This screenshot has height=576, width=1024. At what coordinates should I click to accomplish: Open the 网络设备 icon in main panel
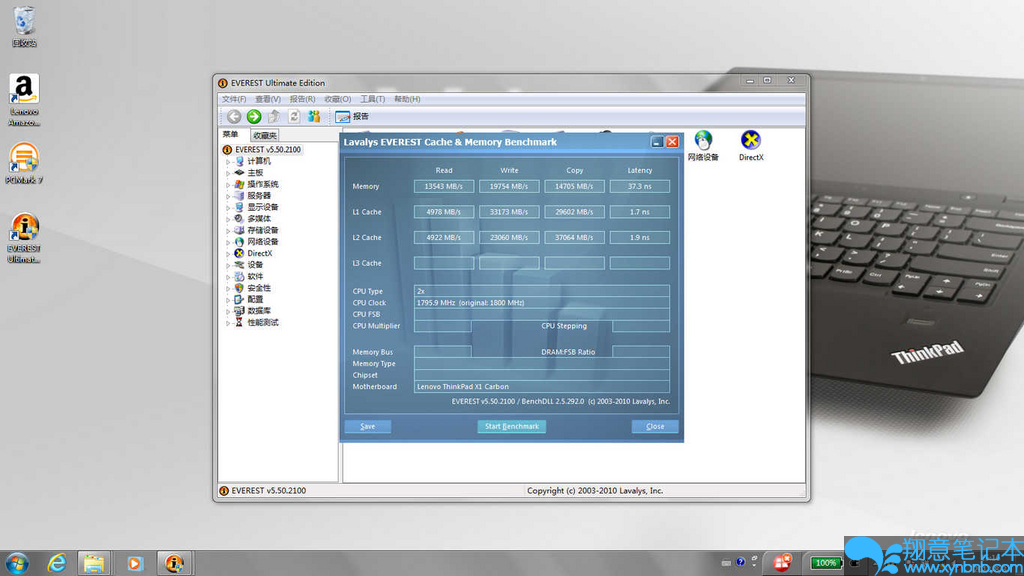tap(703, 146)
